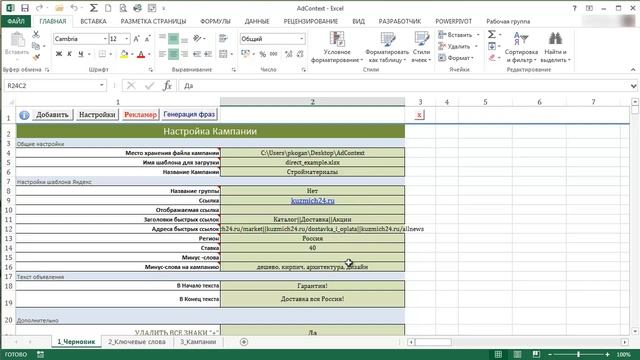Screen dimensions: 640x360
Task: Click the horizontal scrollbar thumb
Action: (x=433, y=342)
